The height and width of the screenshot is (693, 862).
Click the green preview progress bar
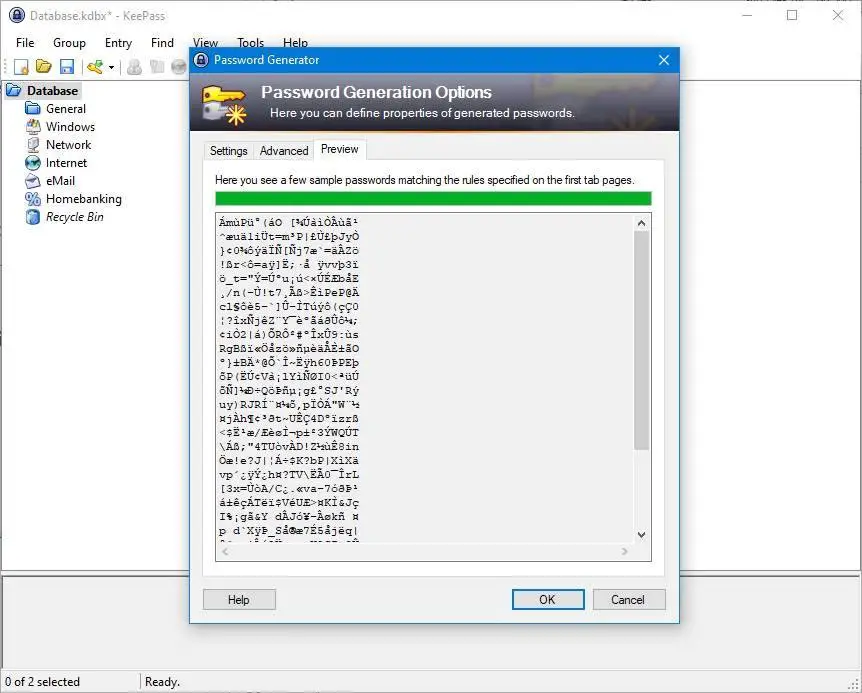[x=433, y=198]
